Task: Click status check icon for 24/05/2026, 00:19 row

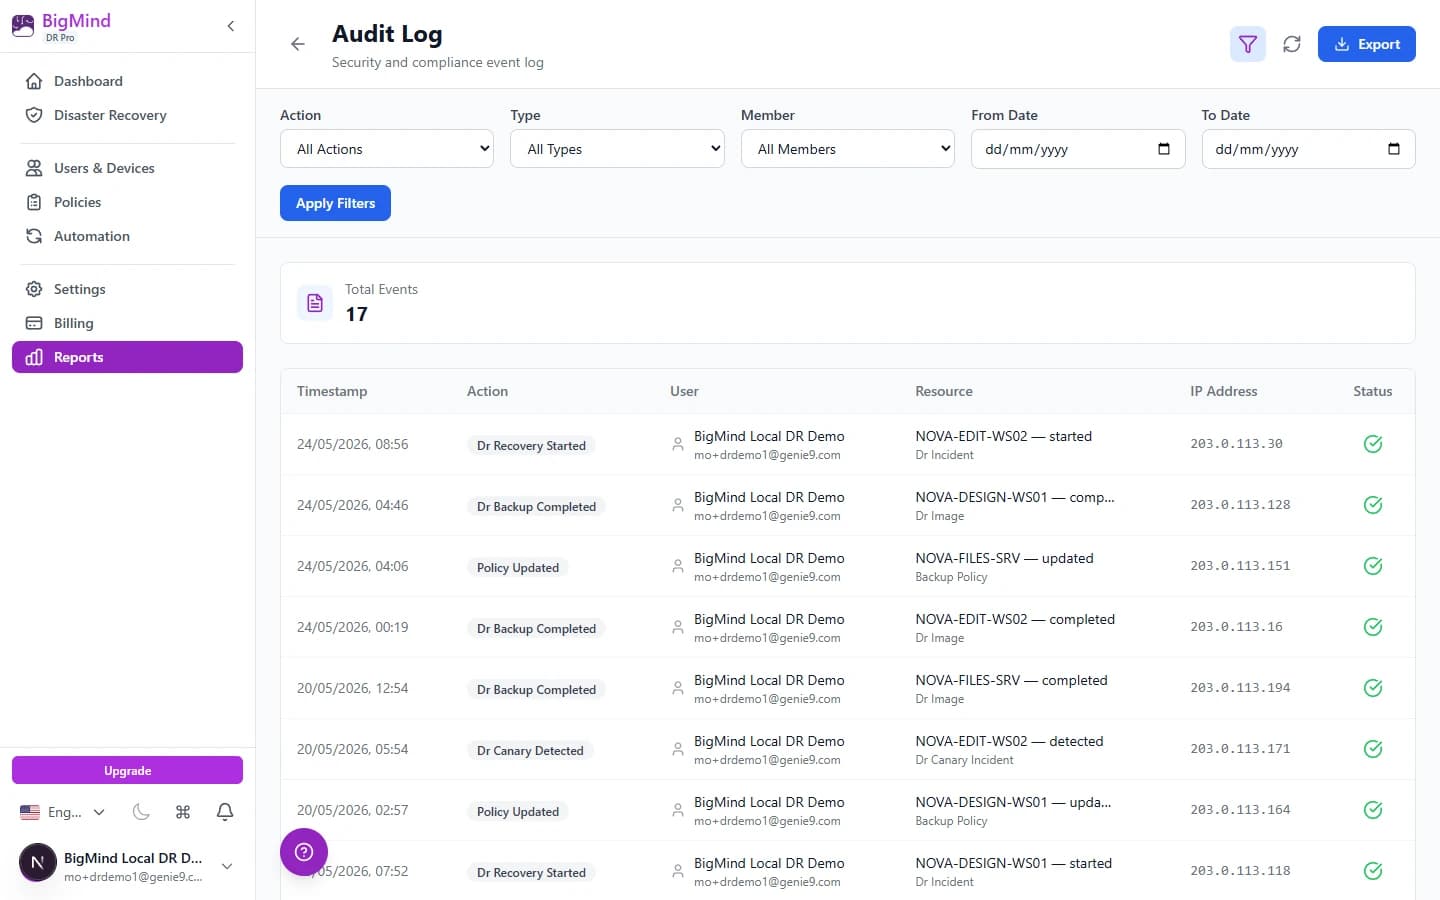Action: tap(1373, 627)
